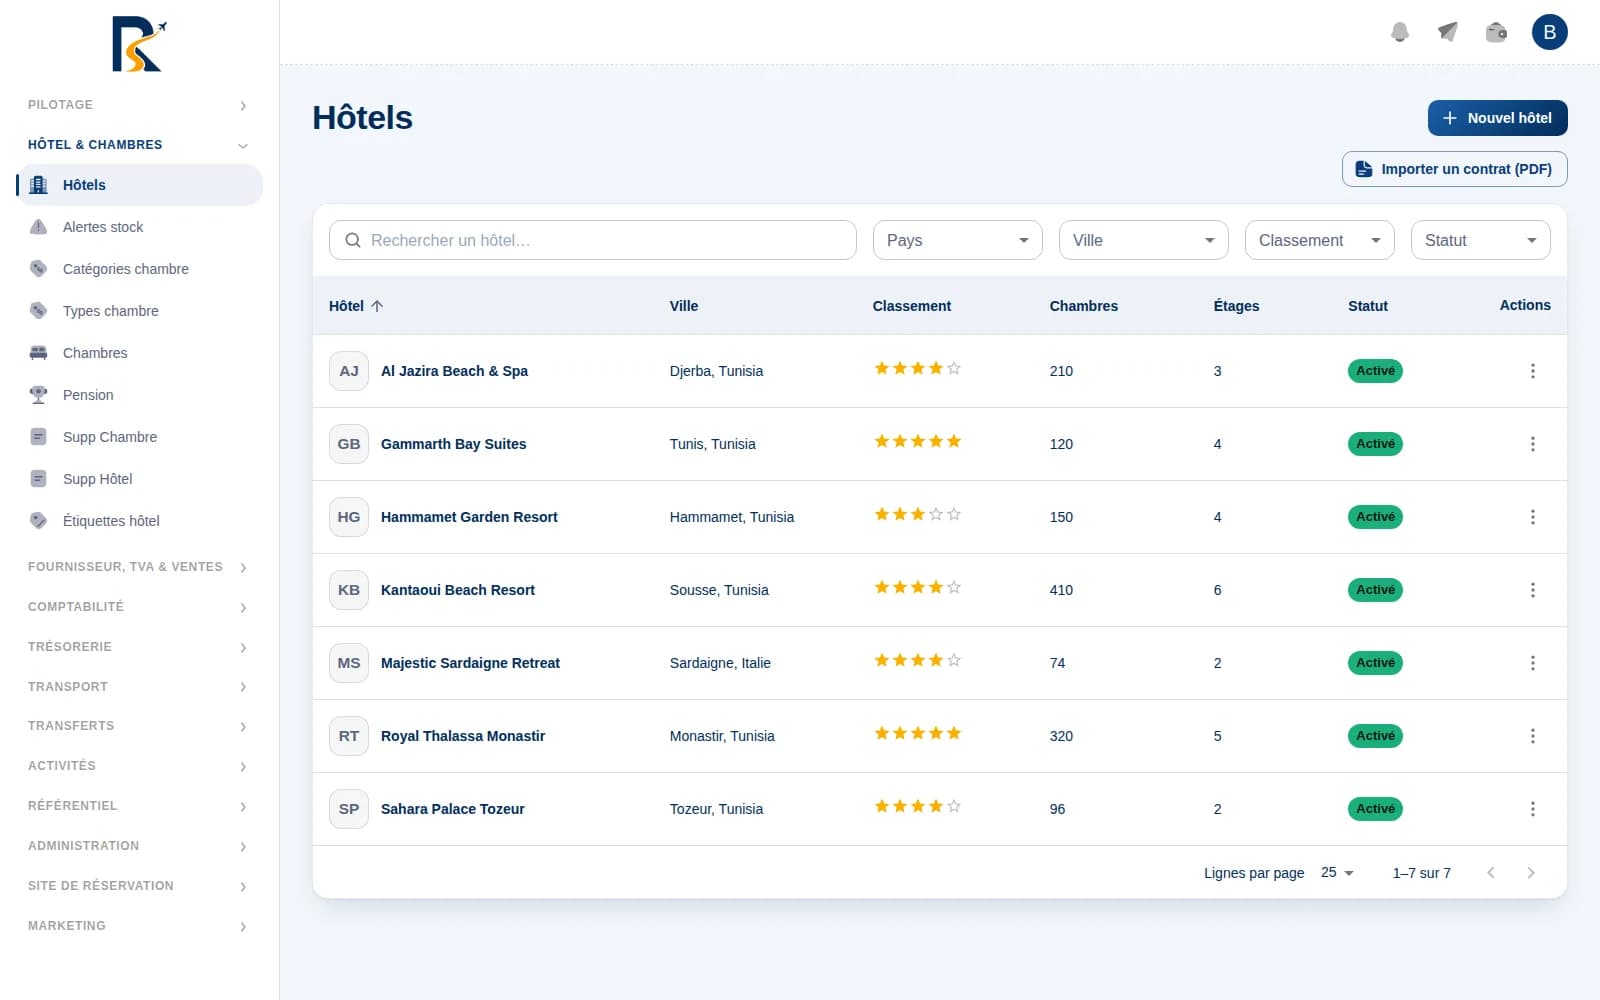Click the company logo in sidebar
Image resolution: width=1600 pixels, height=1000 pixels.
click(139, 44)
